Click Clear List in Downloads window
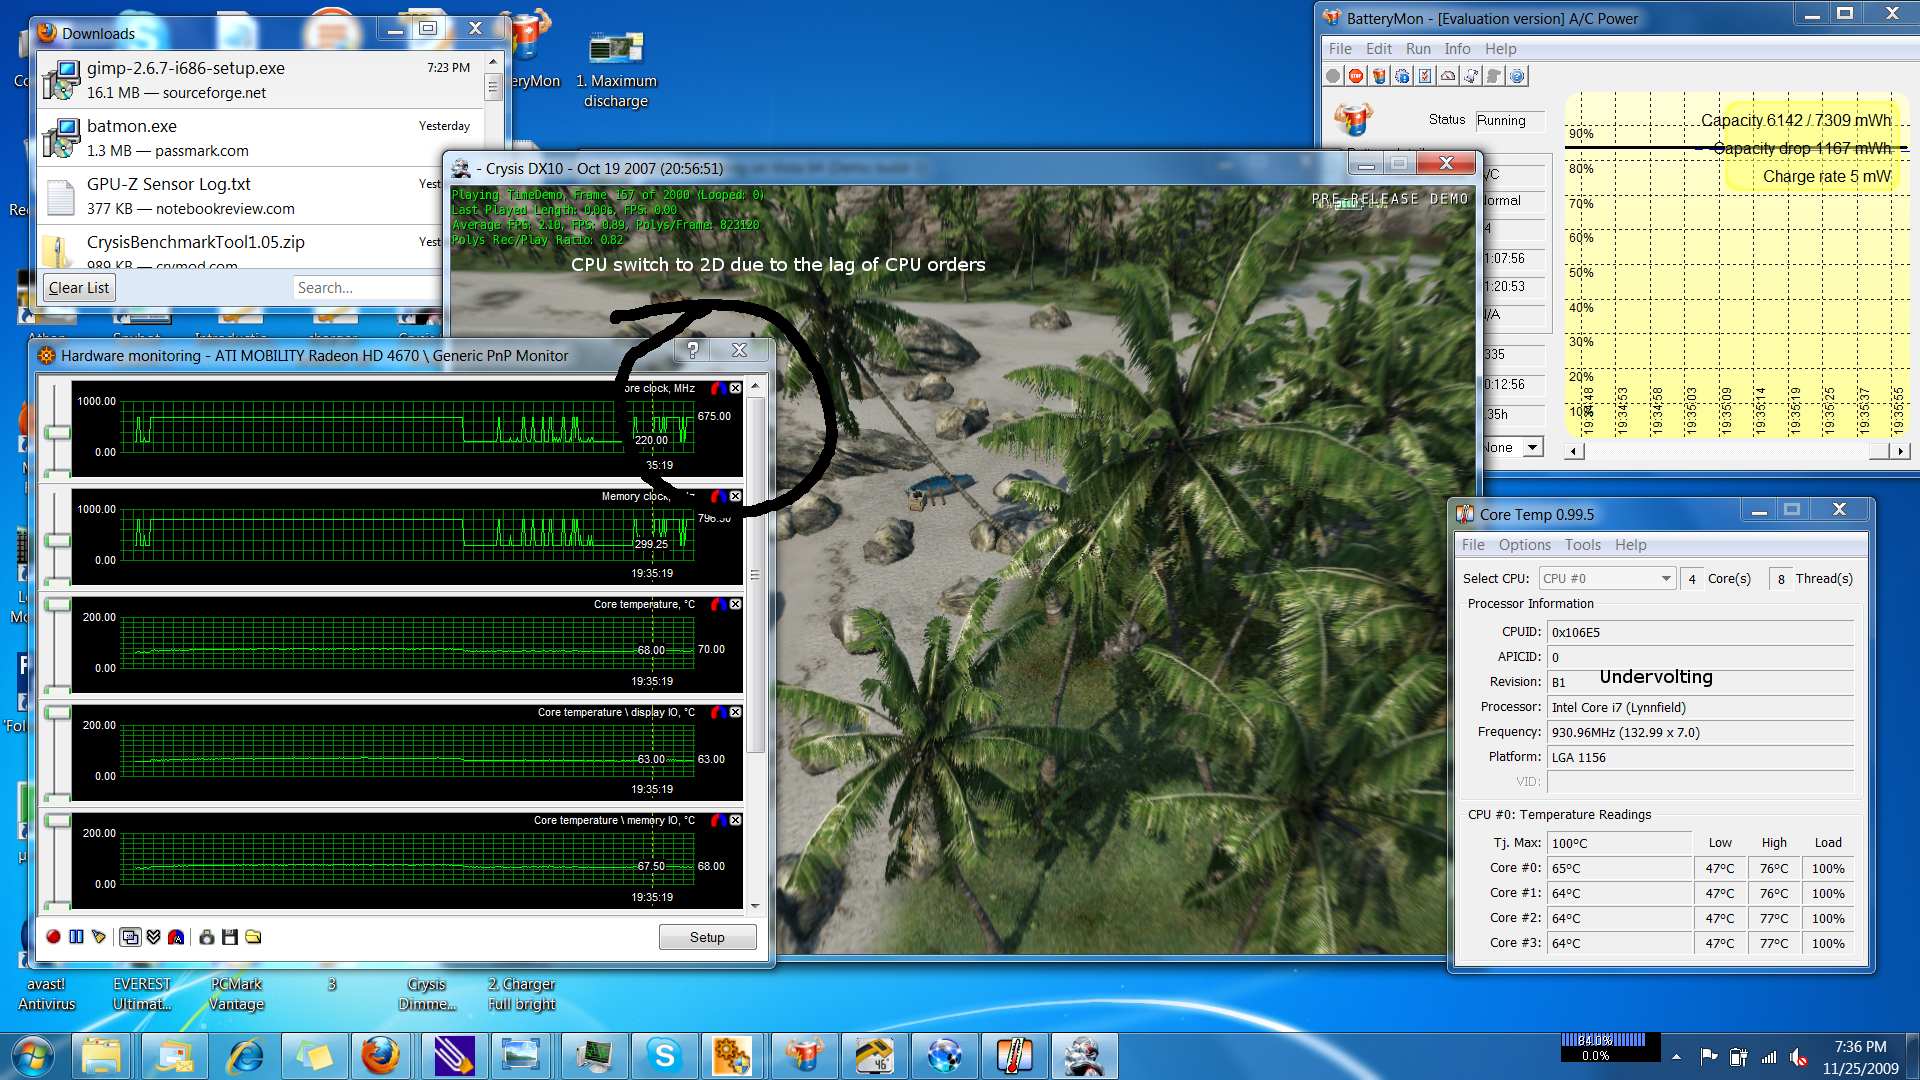The image size is (1920, 1080). [x=79, y=288]
